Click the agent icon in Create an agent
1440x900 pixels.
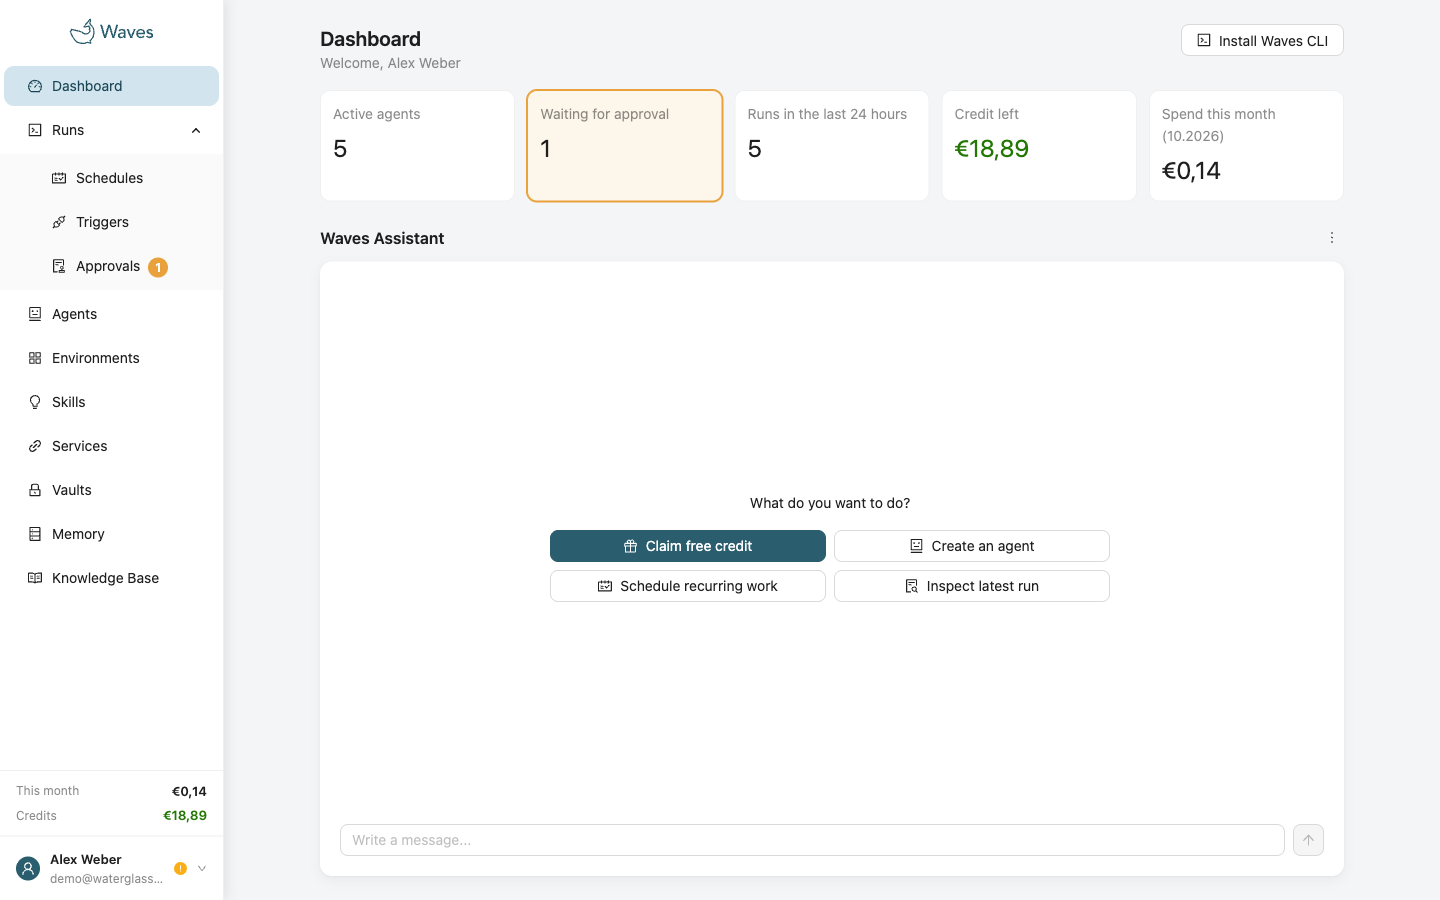click(x=916, y=546)
